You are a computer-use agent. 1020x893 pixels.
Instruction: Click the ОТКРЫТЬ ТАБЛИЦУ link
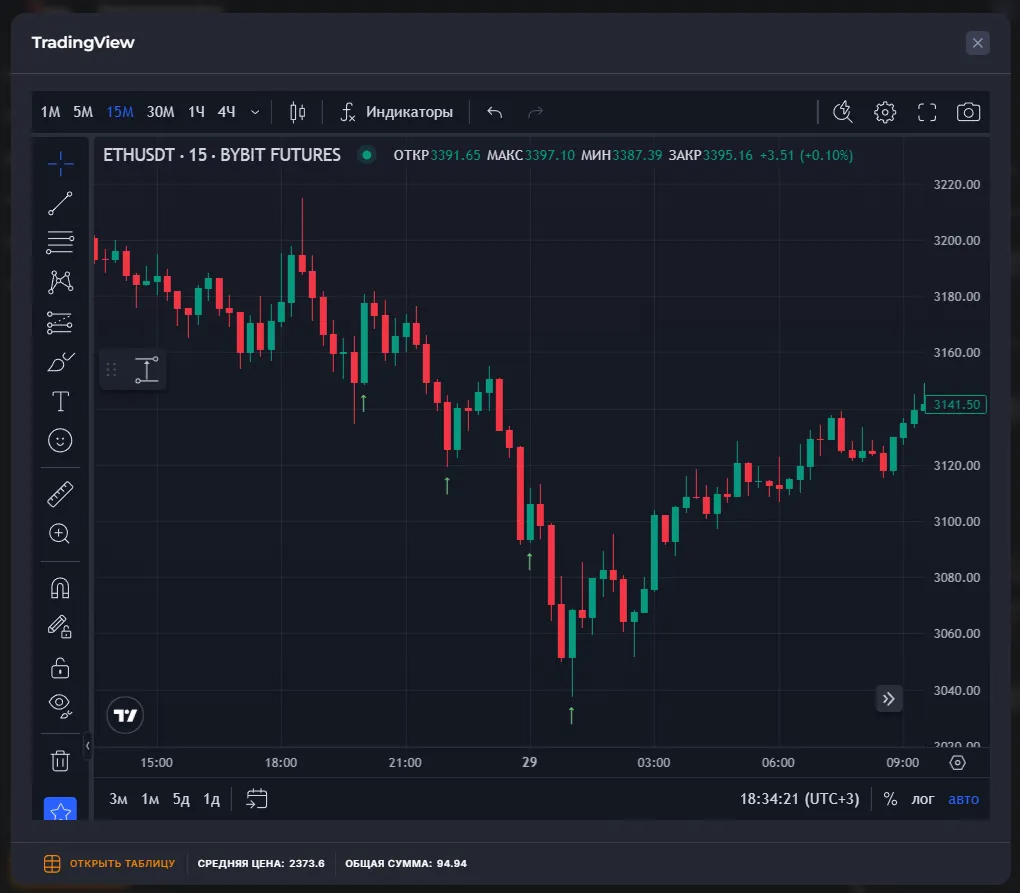click(111, 863)
